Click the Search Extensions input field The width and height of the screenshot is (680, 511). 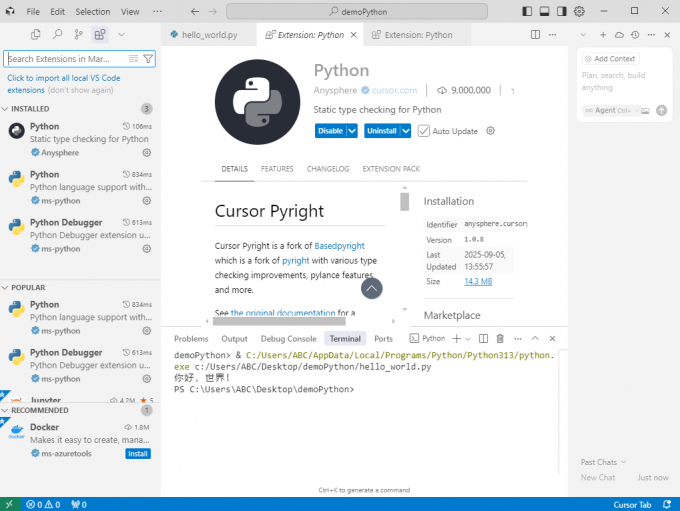(x=70, y=59)
